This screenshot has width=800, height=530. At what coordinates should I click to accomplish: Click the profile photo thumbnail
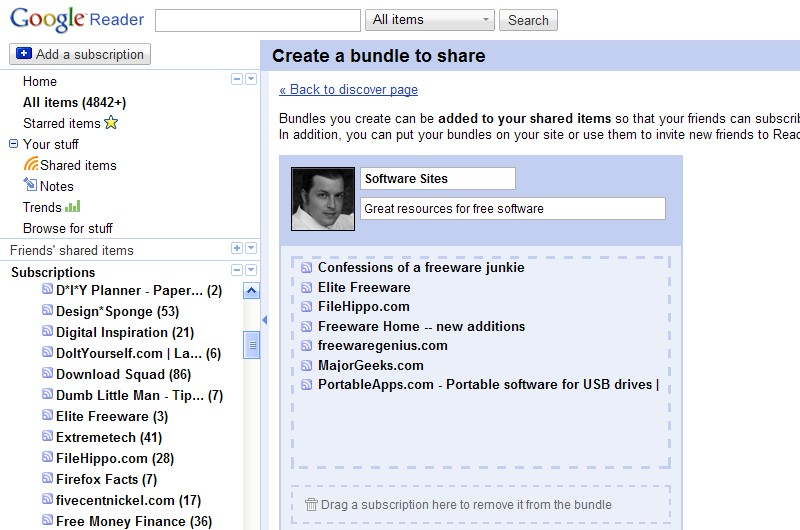pyautogui.click(x=323, y=199)
